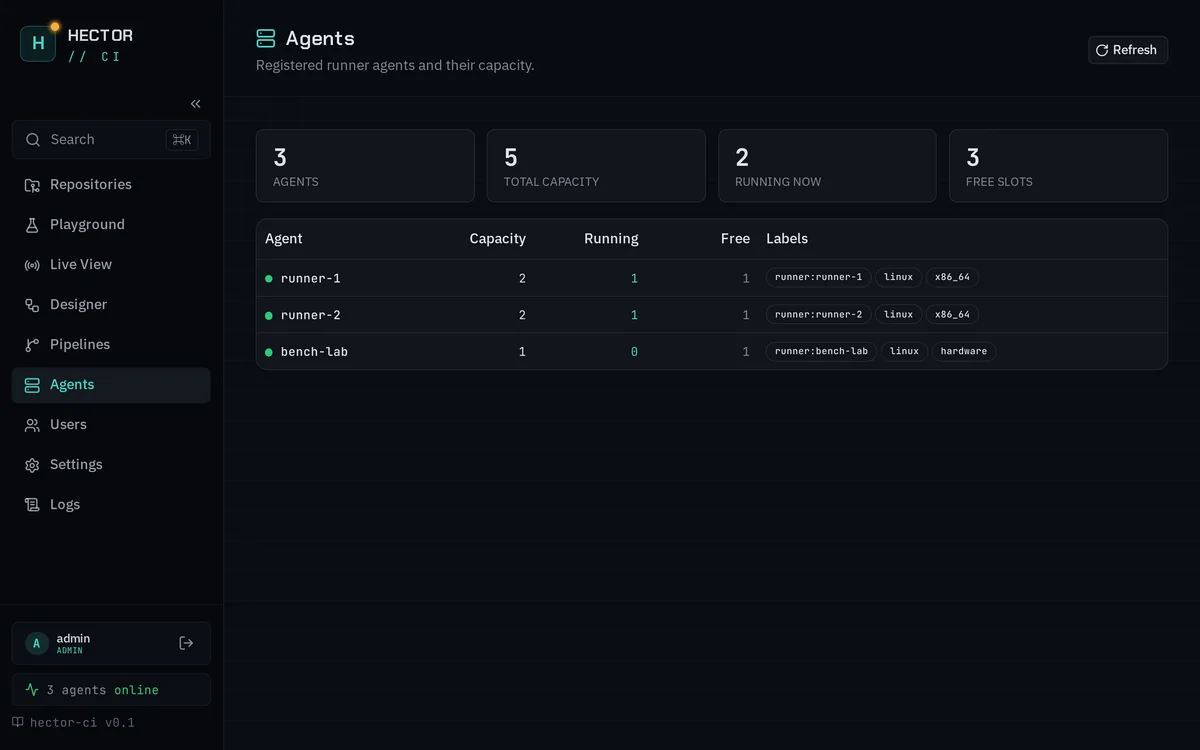Open the Settings page
This screenshot has height=750, width=1200.
point(111,465)
